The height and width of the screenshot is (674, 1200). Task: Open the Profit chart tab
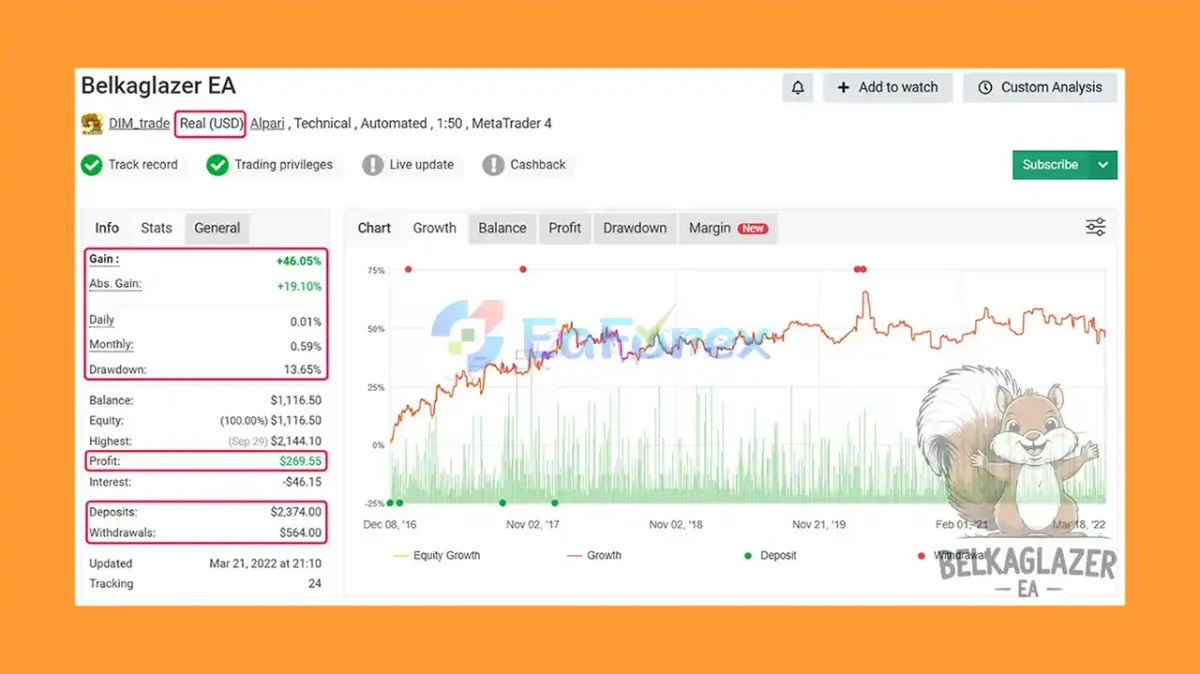point(565,228)
